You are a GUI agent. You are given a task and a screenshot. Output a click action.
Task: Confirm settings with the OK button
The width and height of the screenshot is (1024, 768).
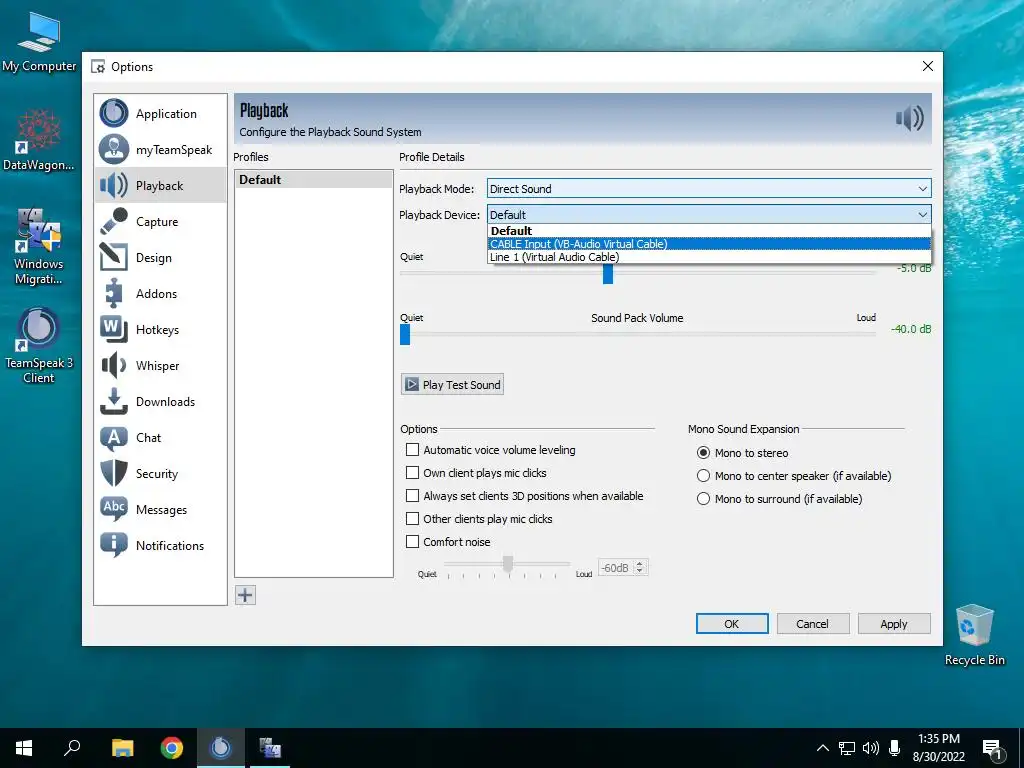click(731, 624)
